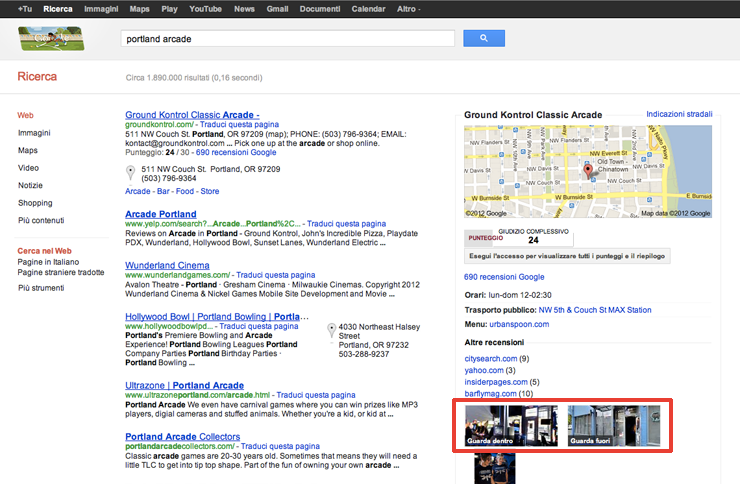Click Traduci questa pagina for ultrazoneportland.com
Image resolution: width=740 pixels, height=484 pixels.
[316, 395]
